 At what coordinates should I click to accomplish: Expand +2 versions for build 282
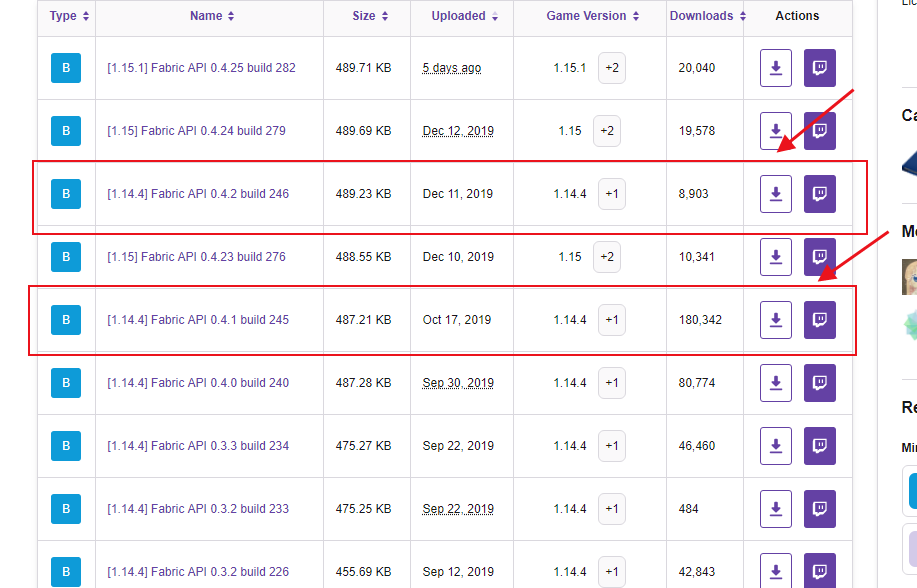point(612,68)
